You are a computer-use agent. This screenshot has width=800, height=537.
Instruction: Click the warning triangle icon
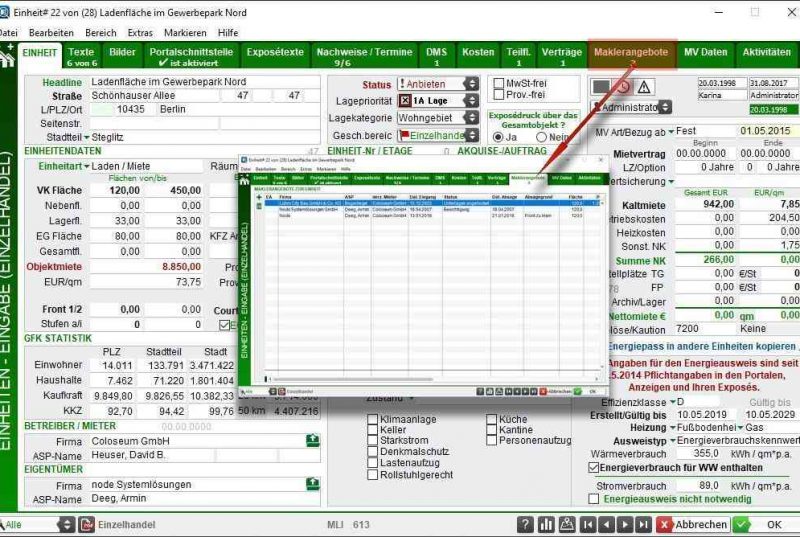click(x=645, y=86)
